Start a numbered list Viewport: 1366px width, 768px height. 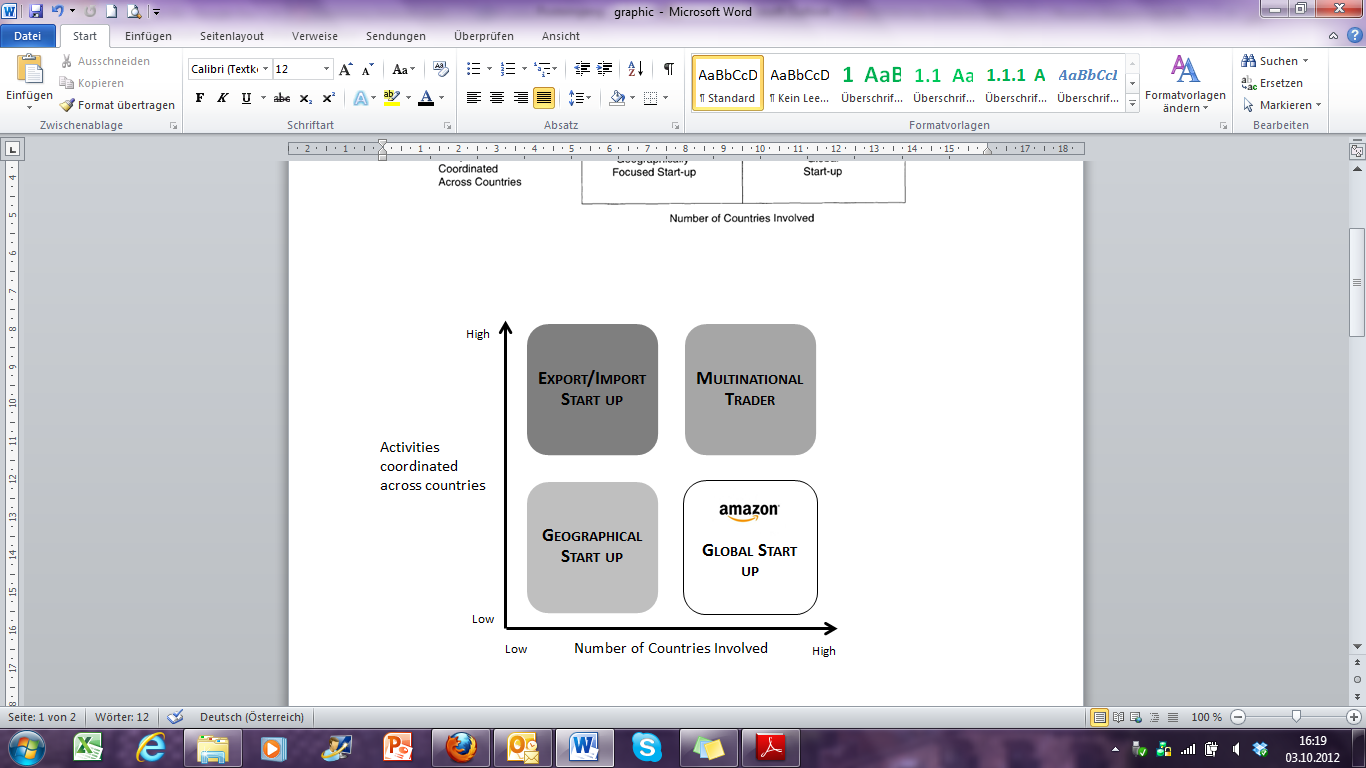[507, 69]
